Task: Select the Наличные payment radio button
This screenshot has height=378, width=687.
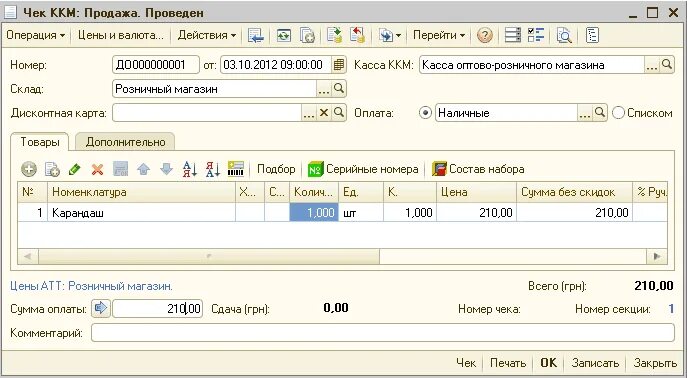Action: pos(425,113)
